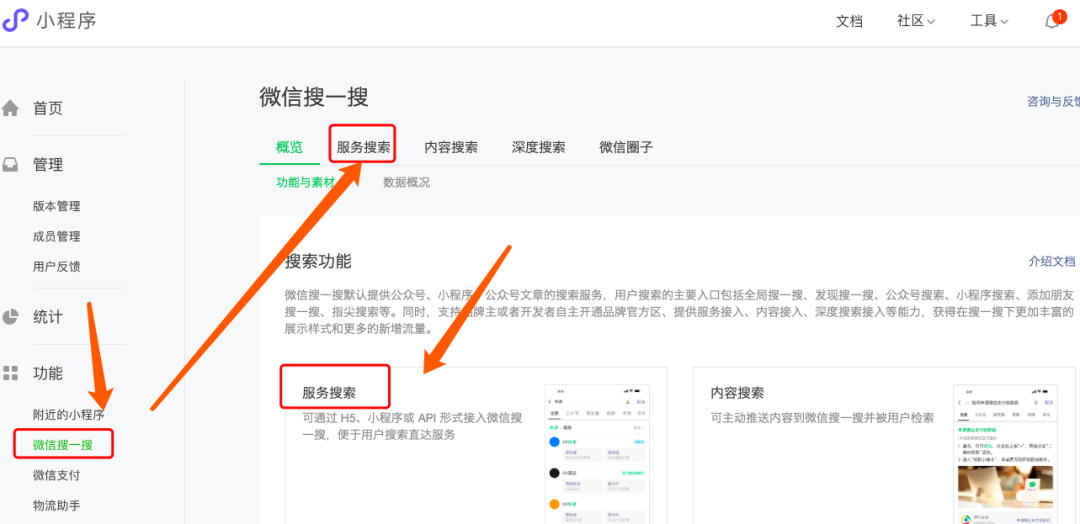Select 管理 section in sidebar

48,165
